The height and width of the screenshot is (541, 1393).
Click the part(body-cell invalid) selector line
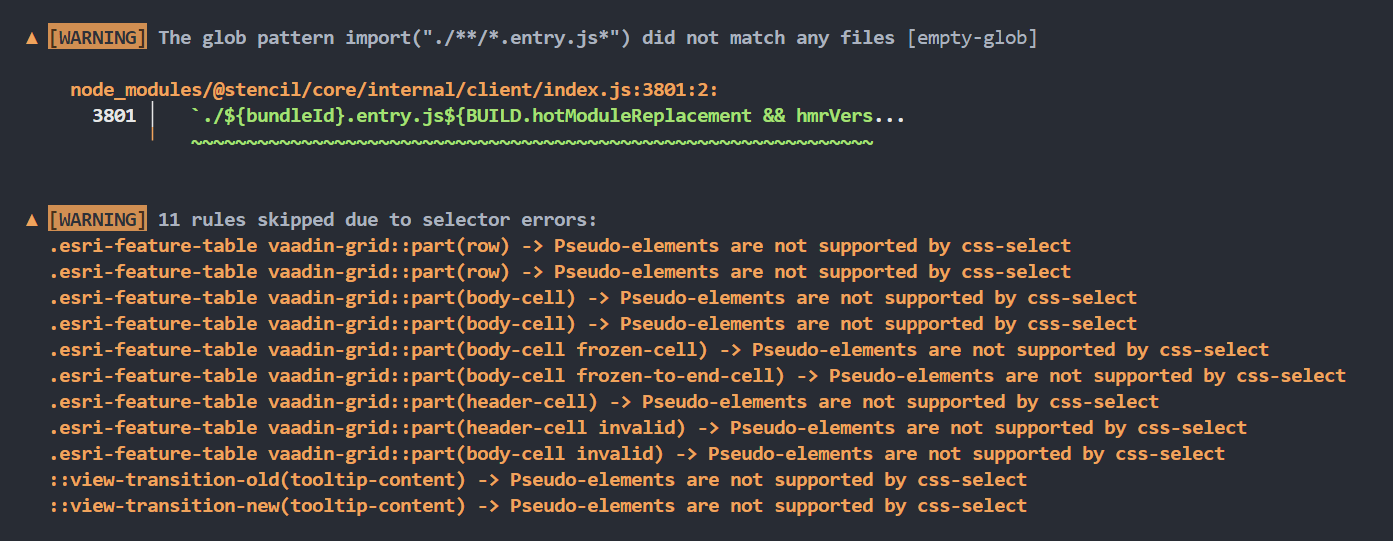[637, 454]
